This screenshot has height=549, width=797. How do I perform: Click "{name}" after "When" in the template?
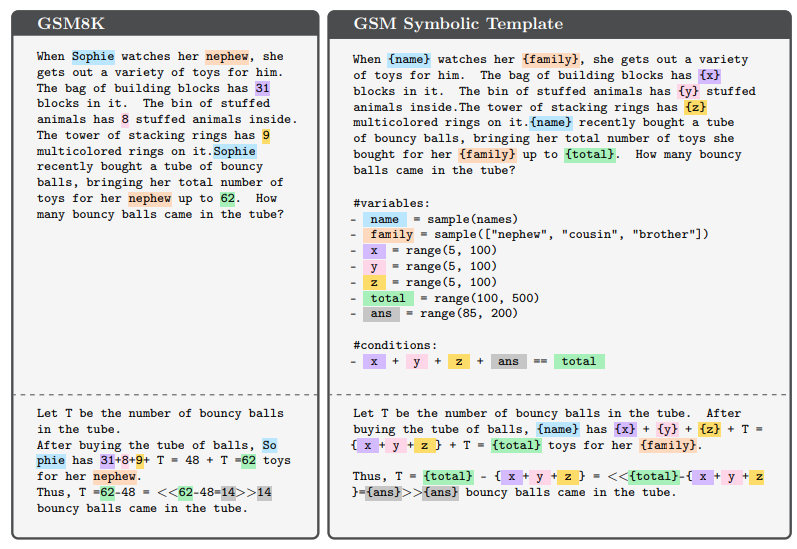tap(409, 59)
